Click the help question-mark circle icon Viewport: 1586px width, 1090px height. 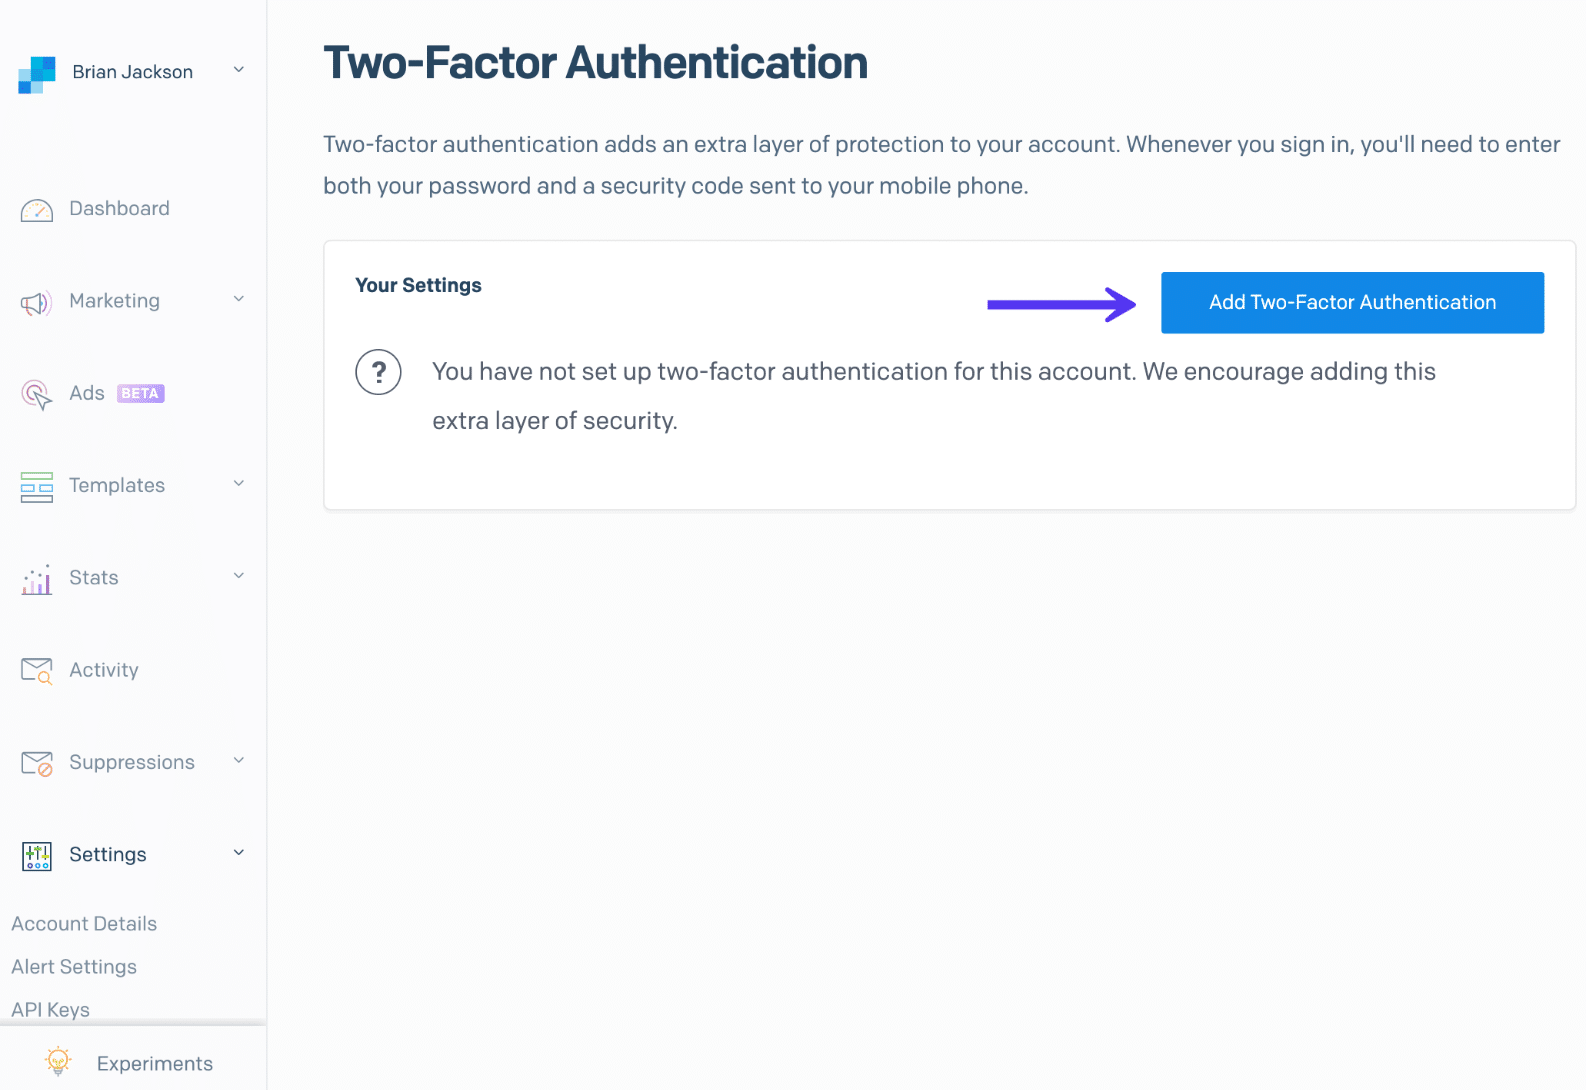pyautogui.click(x=378, y=372)
